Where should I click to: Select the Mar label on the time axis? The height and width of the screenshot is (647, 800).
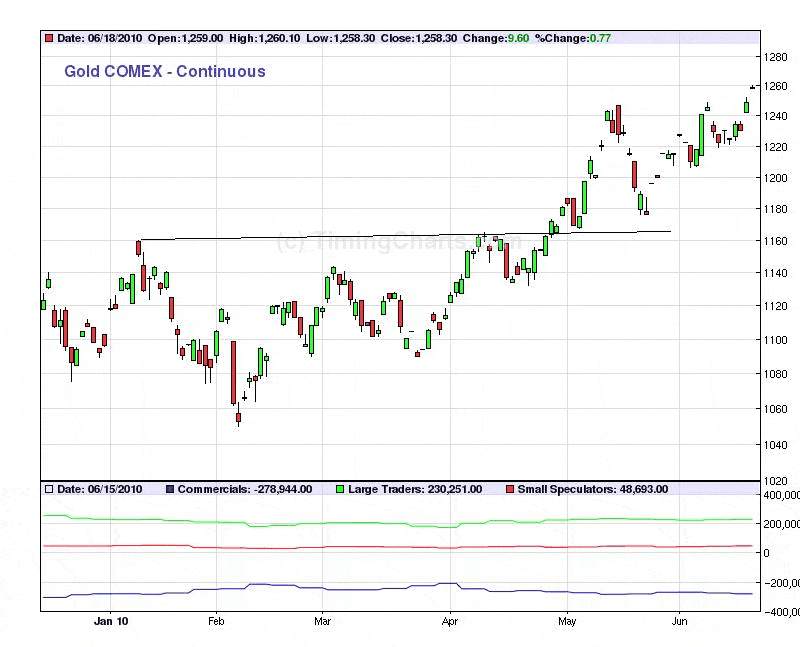[x=323, y=621]
